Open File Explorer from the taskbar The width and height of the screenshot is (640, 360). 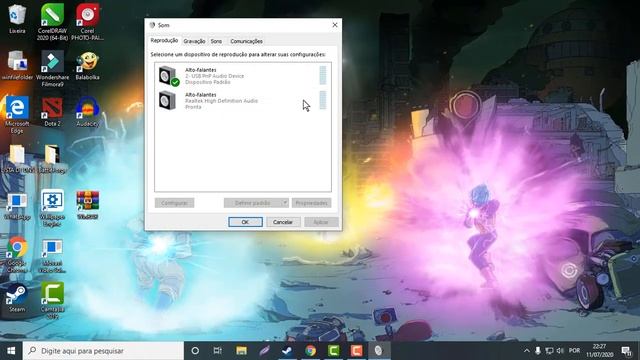[241, 351]
